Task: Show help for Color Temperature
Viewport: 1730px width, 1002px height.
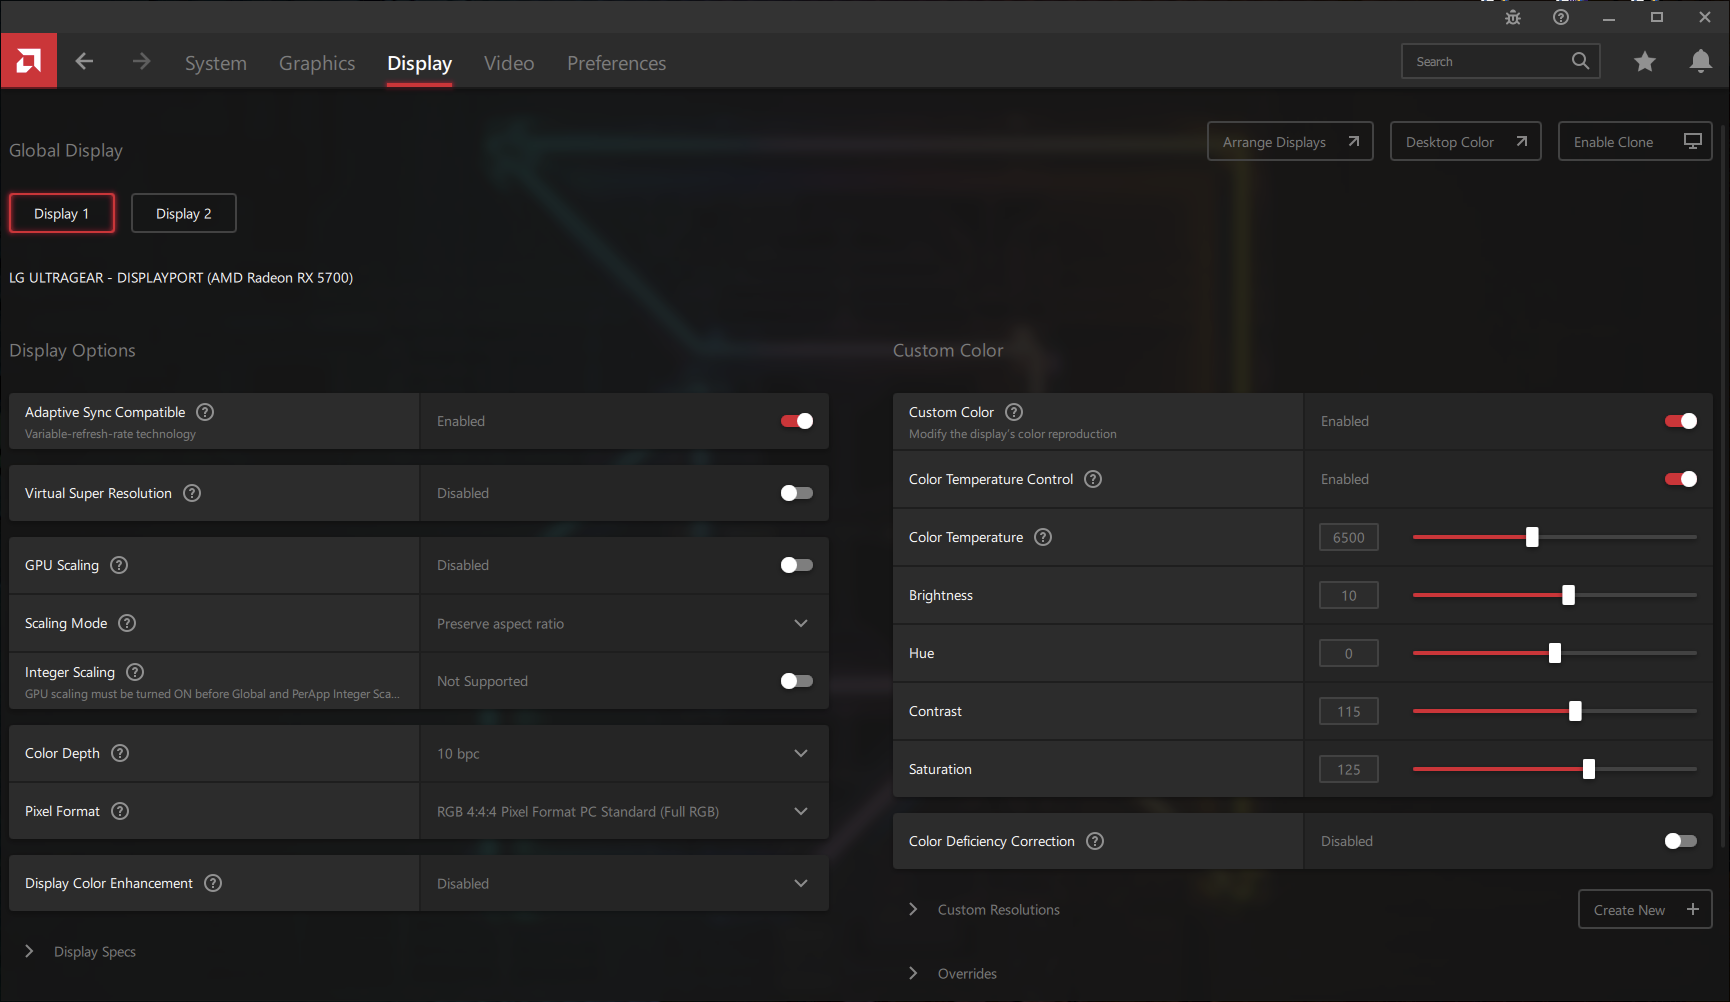Action: (1043, 537)
